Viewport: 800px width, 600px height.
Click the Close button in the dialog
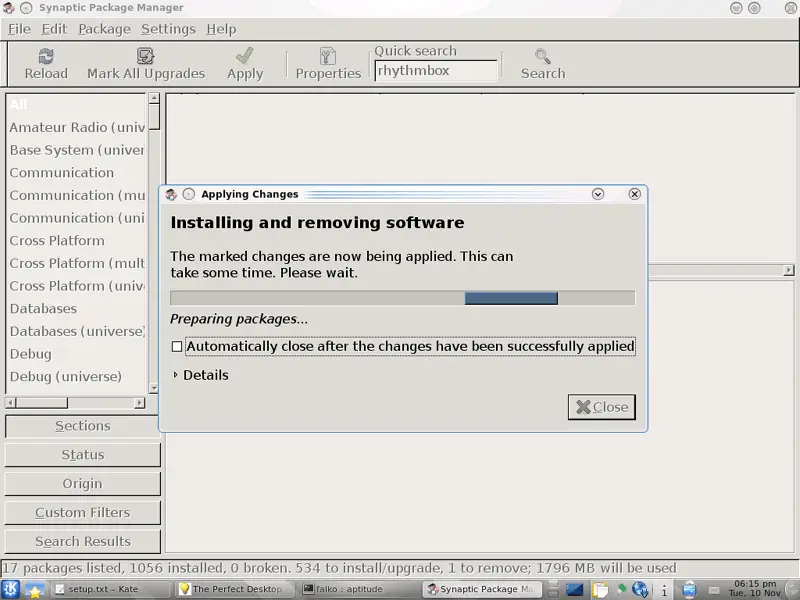[602, 407]
